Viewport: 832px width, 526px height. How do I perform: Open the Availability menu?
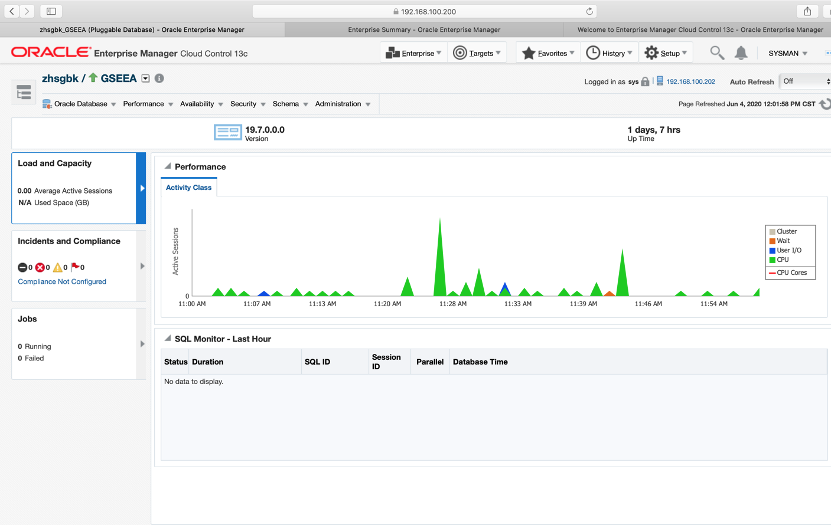[201, 104]
